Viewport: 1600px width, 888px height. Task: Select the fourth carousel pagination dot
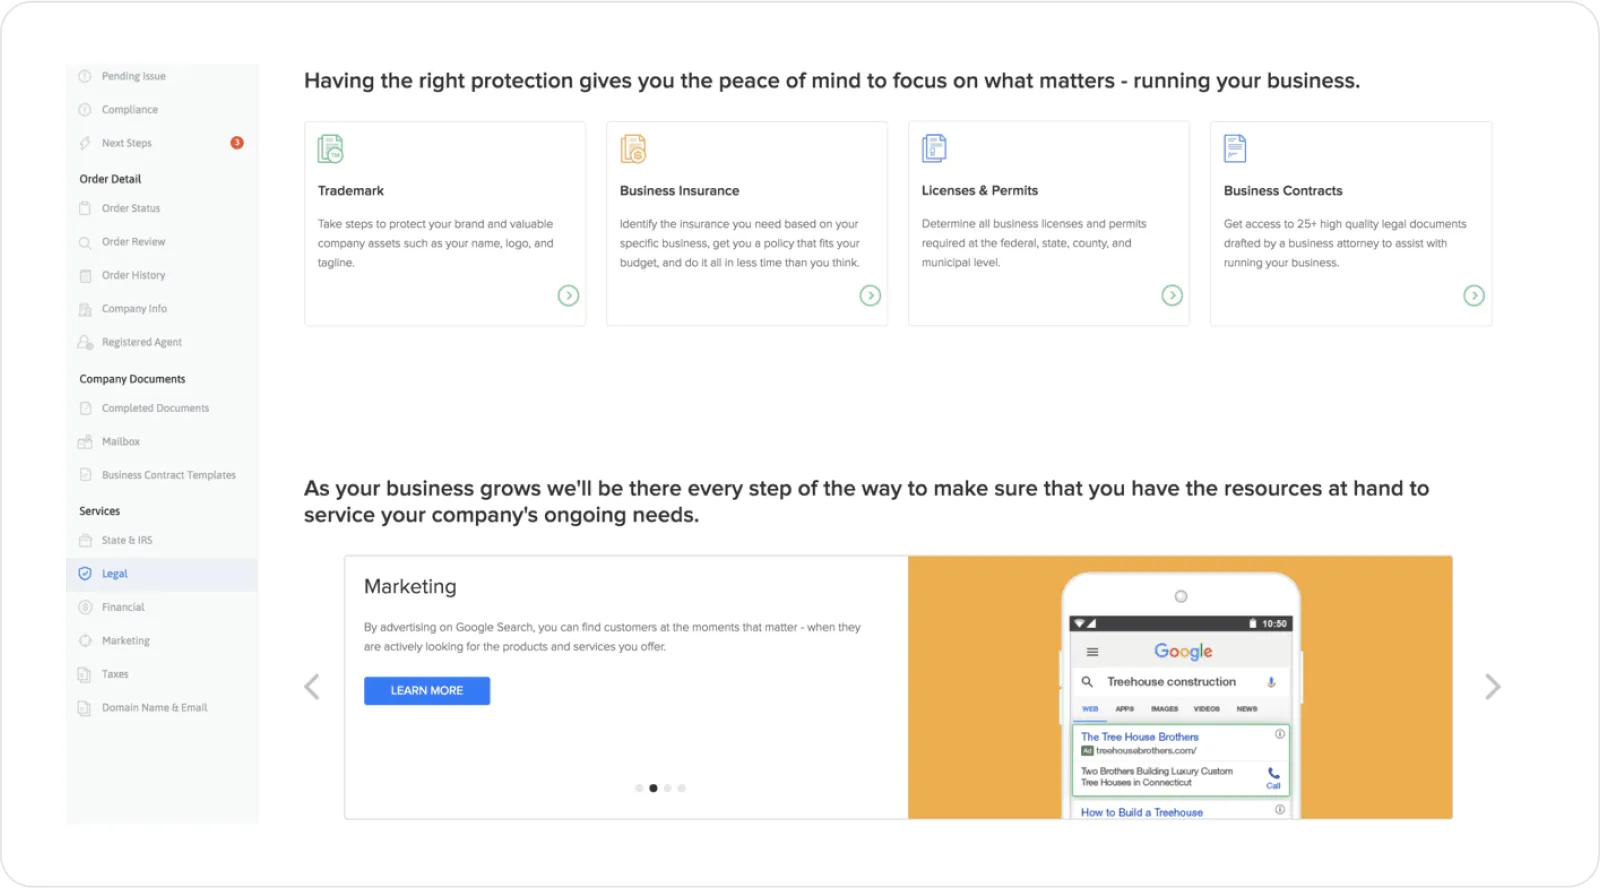(682, 788)
